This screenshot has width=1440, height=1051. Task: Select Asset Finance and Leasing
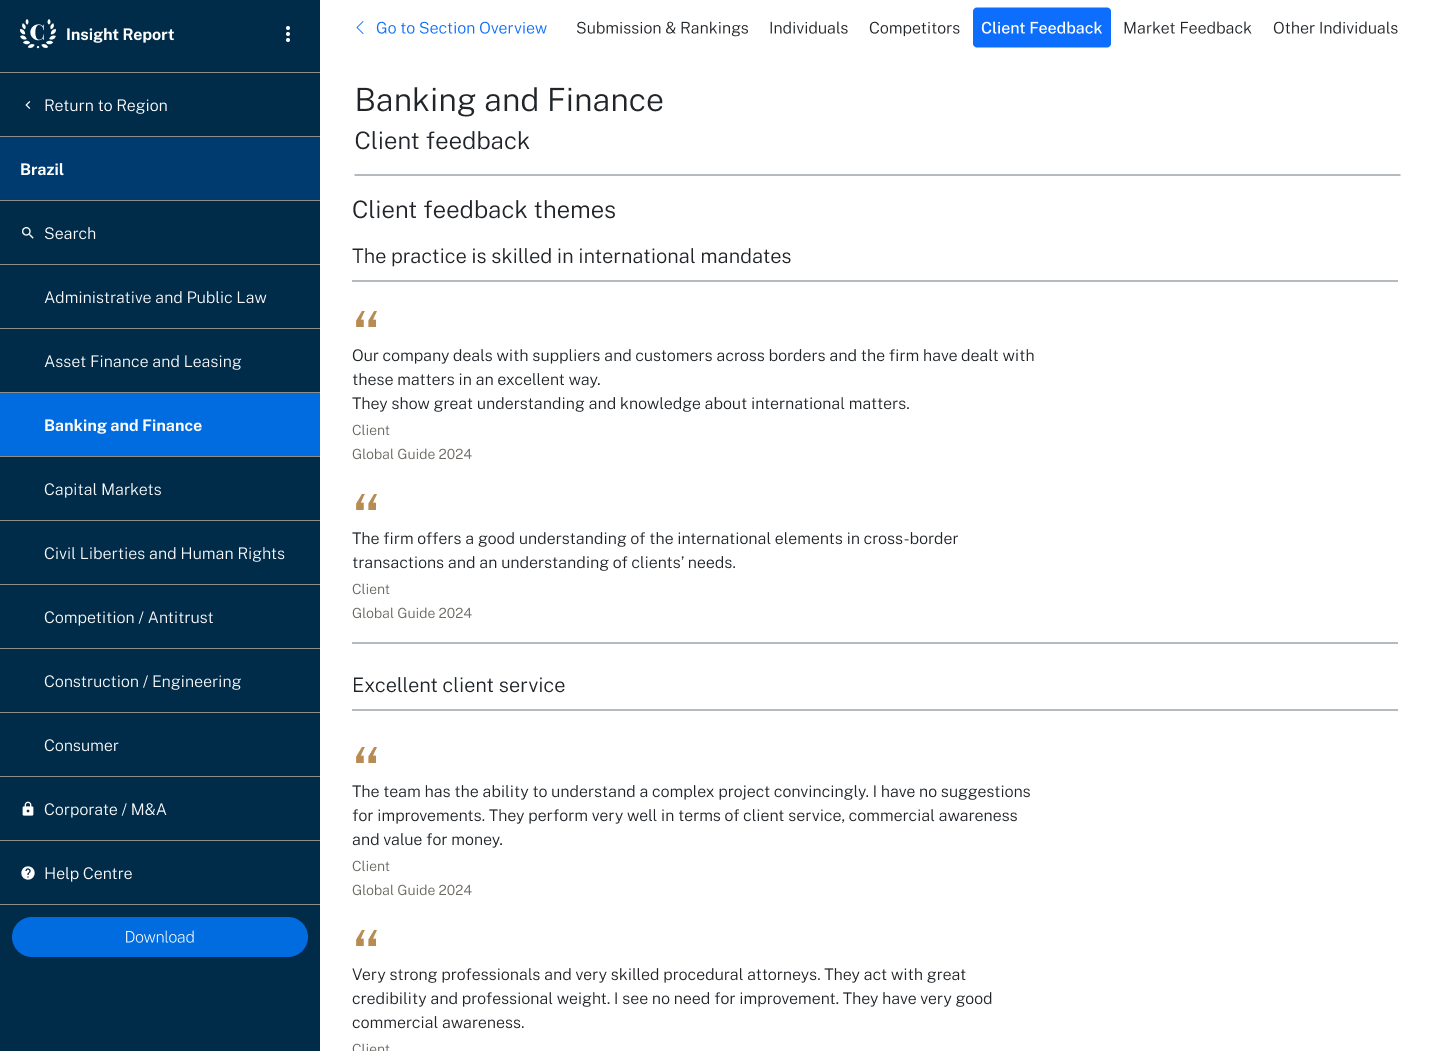click(143, 361)
